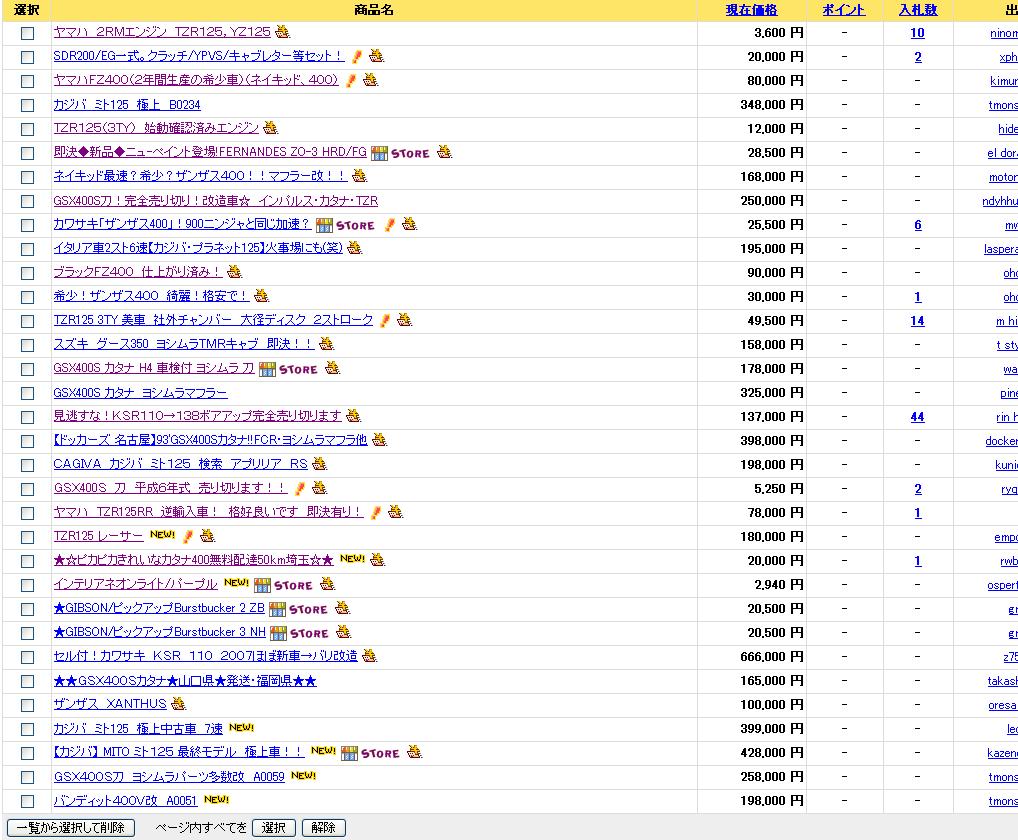Click the NEW! badge beside バンディット400V改
Viewport: 1018px width, 840px height.
[216, 800]
